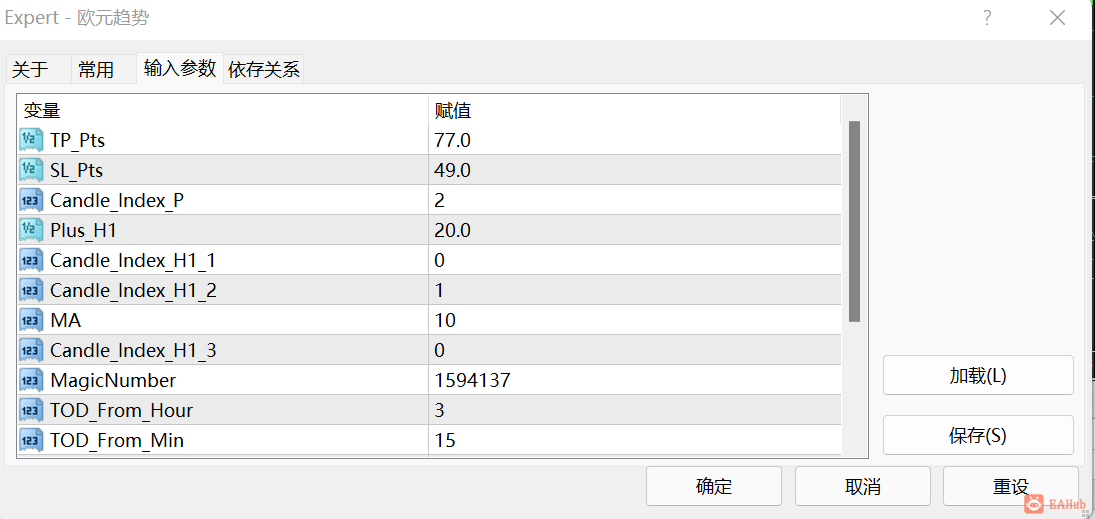Screen dimensions: 1095x519
Task: Click the Candle_Index_P integer icon
Action: 31,200
